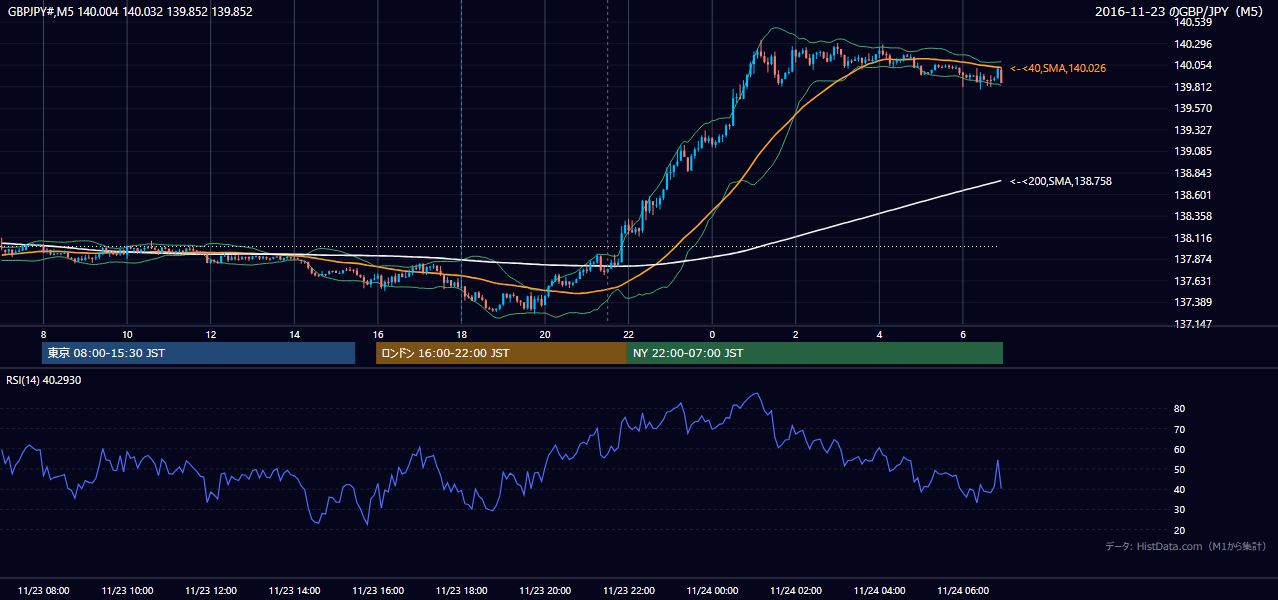This screenshot has height=600, width=1278.
Task: Click the RSI(14) 40.2930 indicator label
Action: click(x=44, y=380)
